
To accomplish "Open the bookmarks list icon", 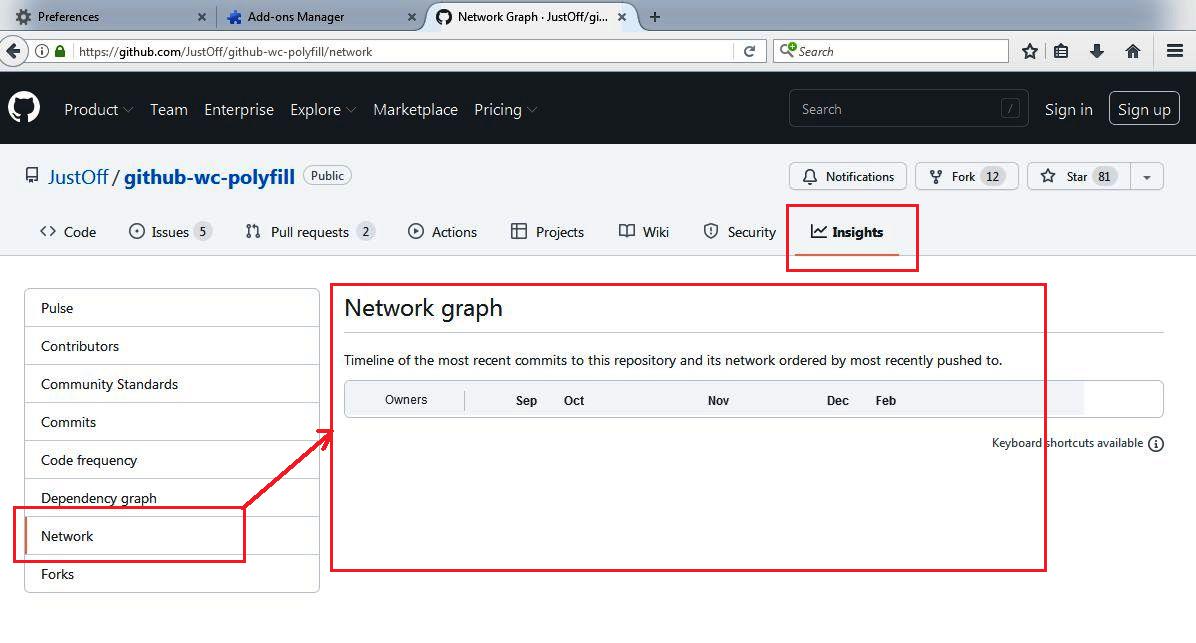I will point(1061,51).
